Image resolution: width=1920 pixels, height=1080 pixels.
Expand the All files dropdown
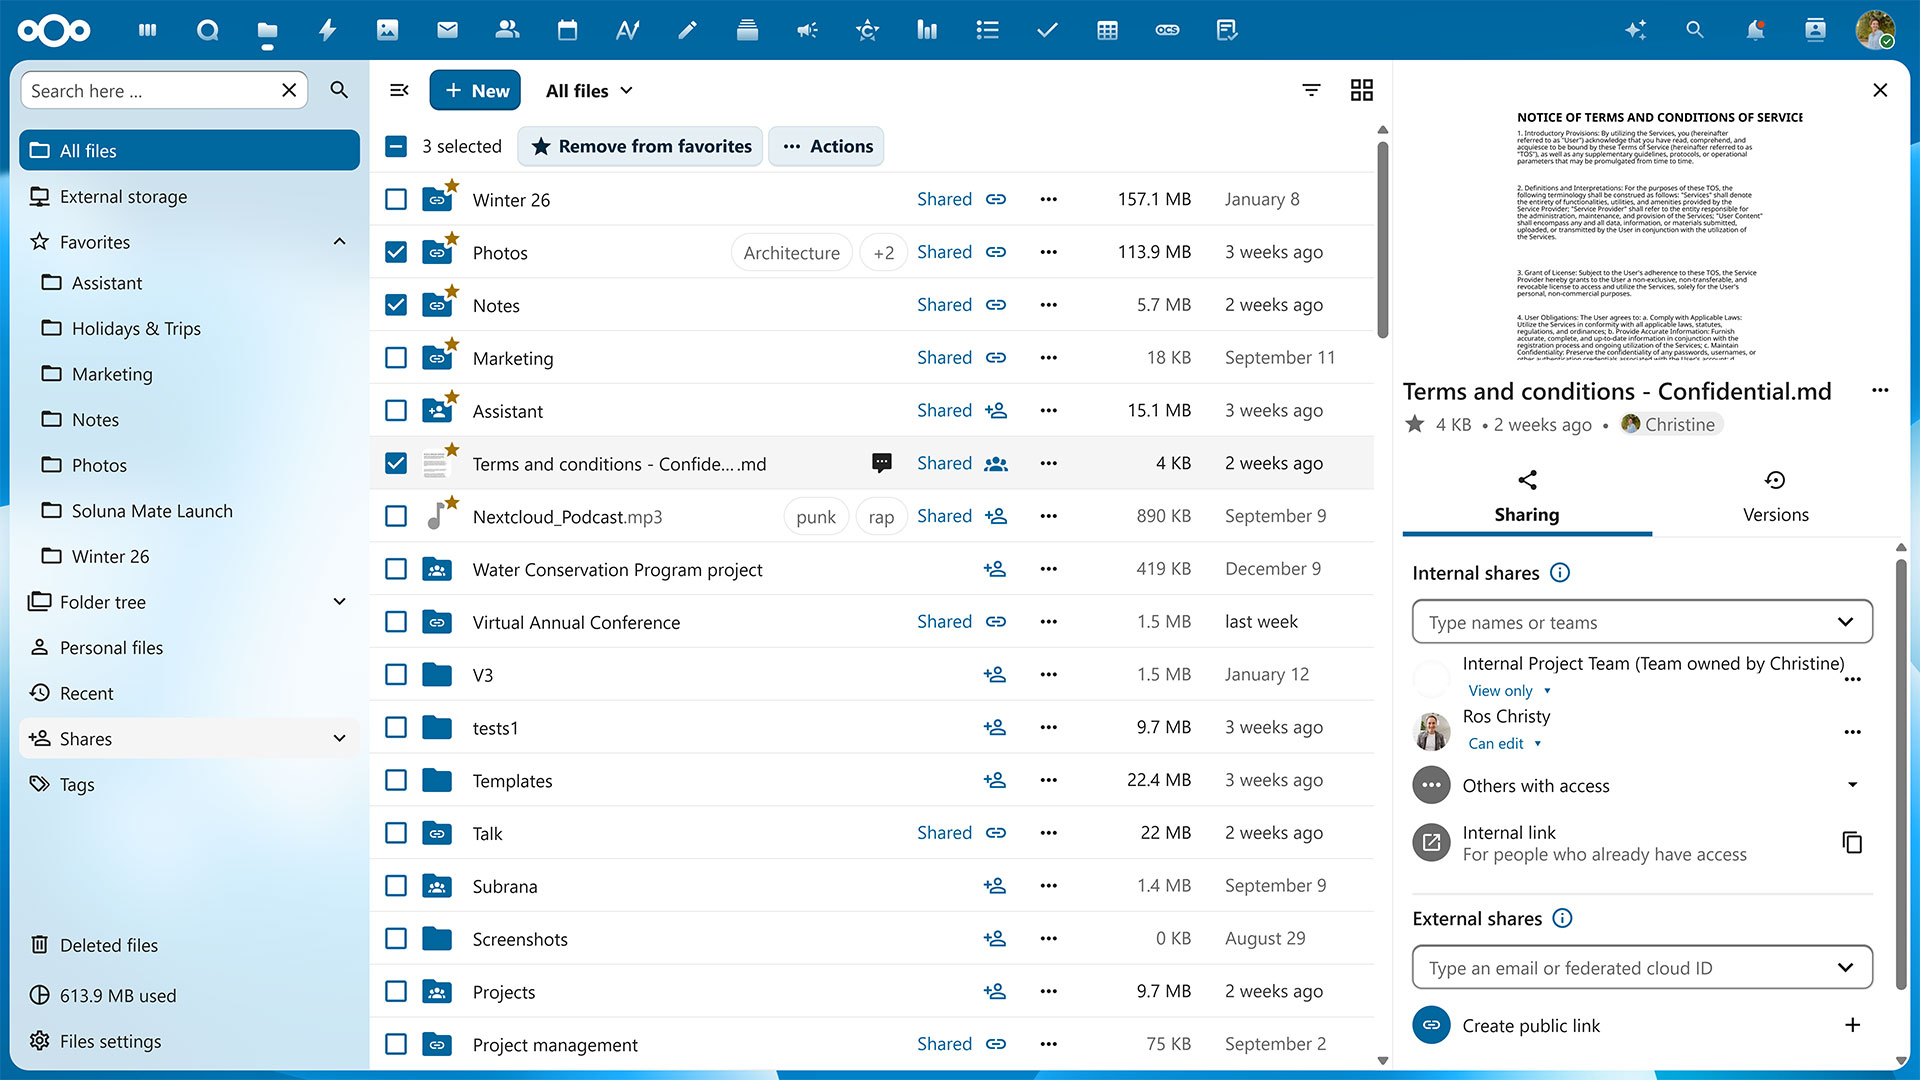589,90
